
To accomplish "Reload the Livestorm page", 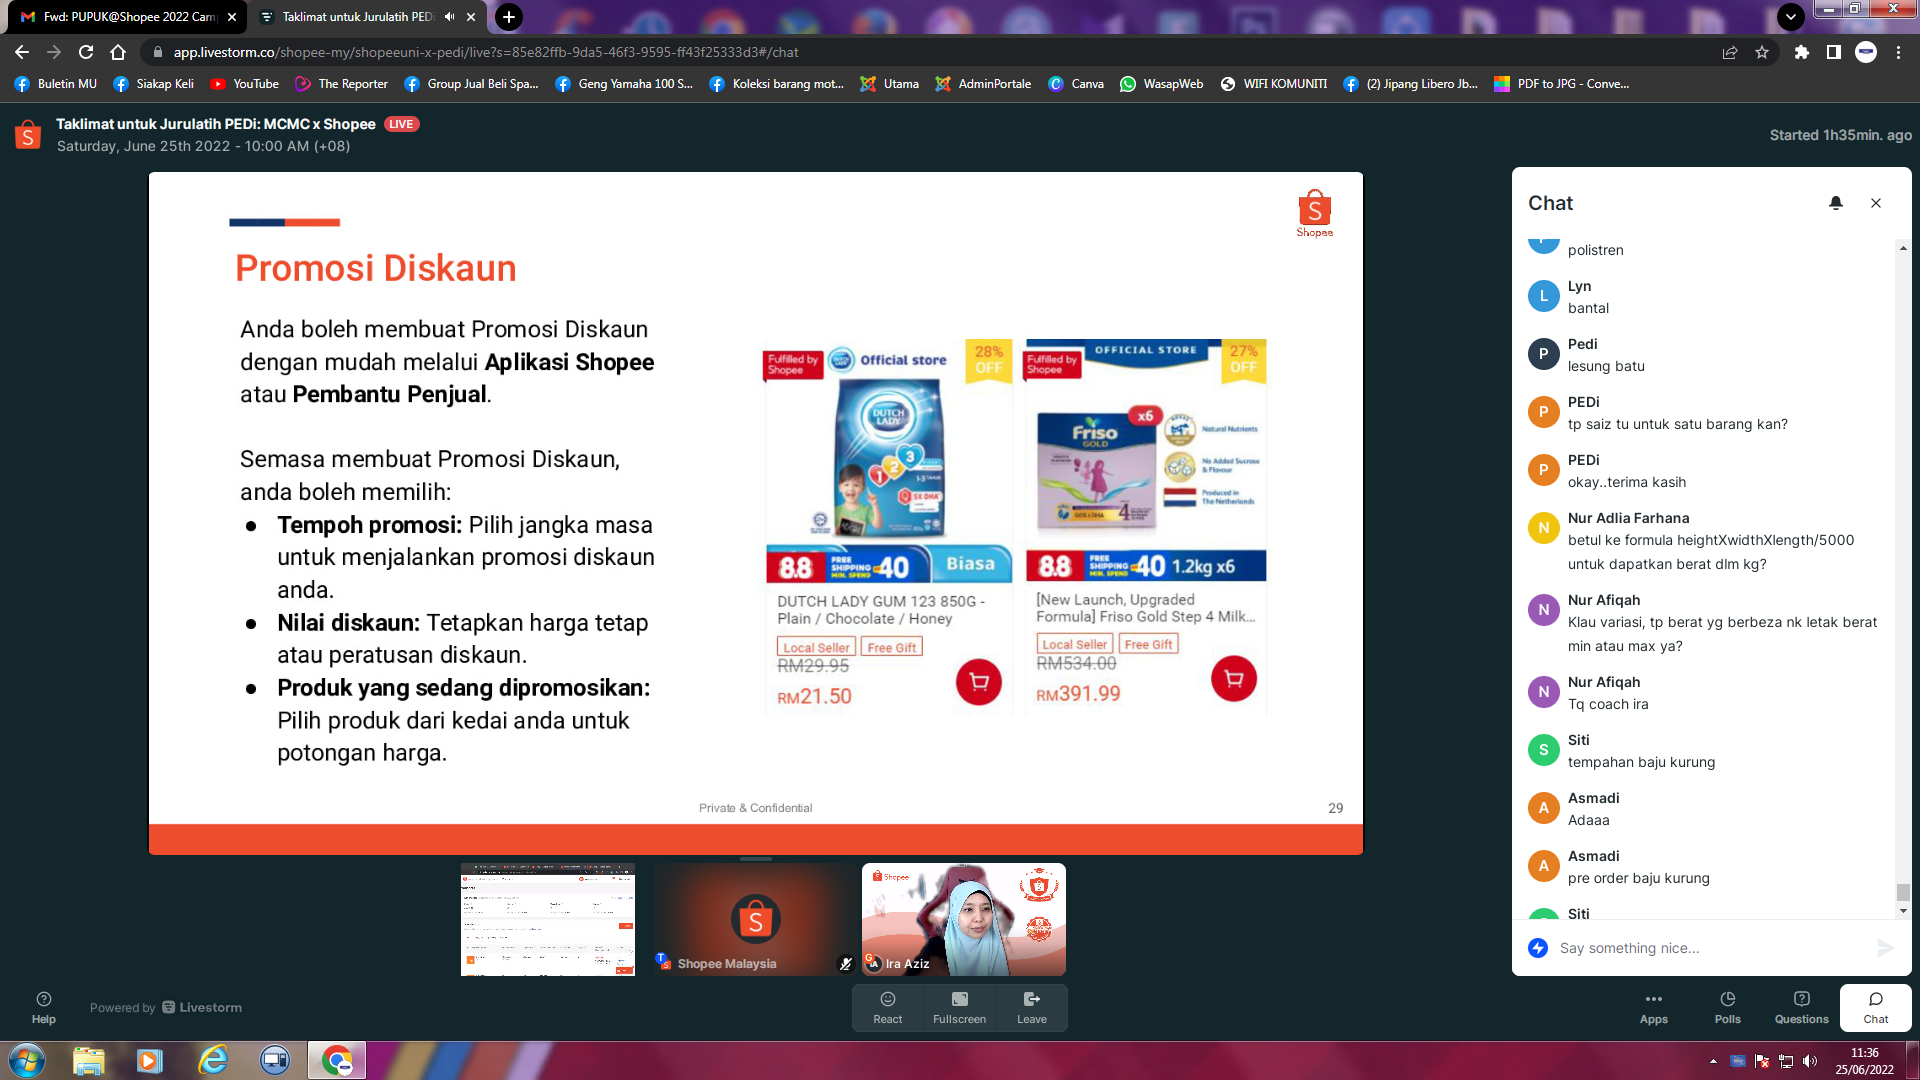I will [86, 52].
